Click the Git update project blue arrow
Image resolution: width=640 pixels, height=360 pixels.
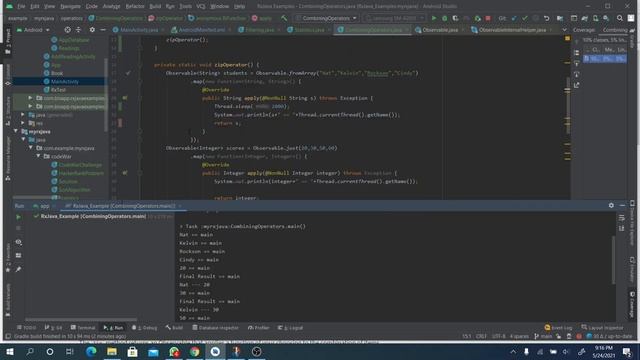click(514, 18)
